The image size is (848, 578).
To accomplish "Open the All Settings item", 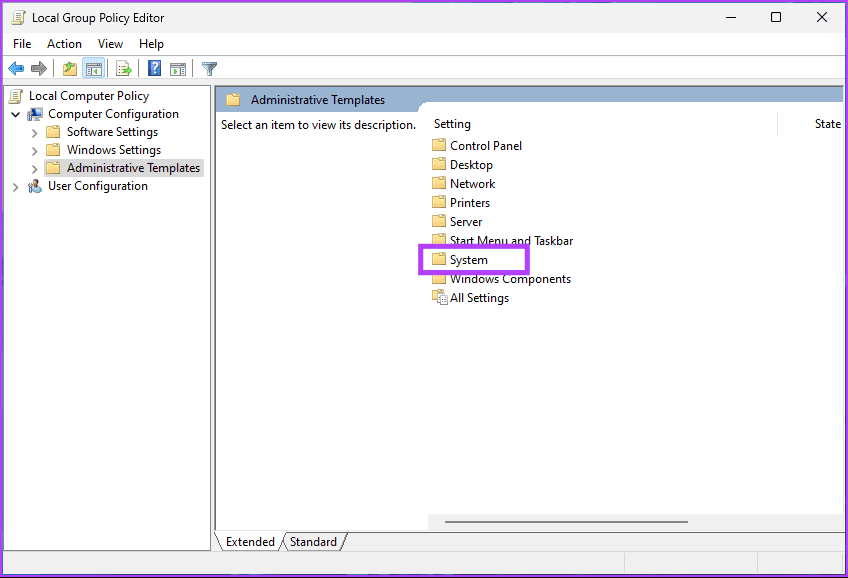I will click(x=478, y=297).
